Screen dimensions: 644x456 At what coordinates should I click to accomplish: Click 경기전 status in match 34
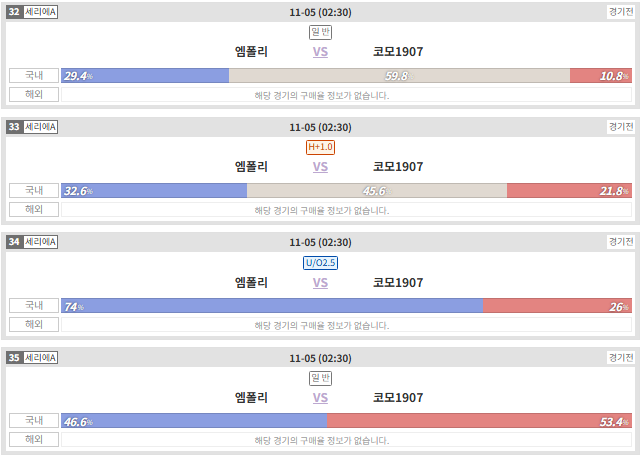point(621,242)
